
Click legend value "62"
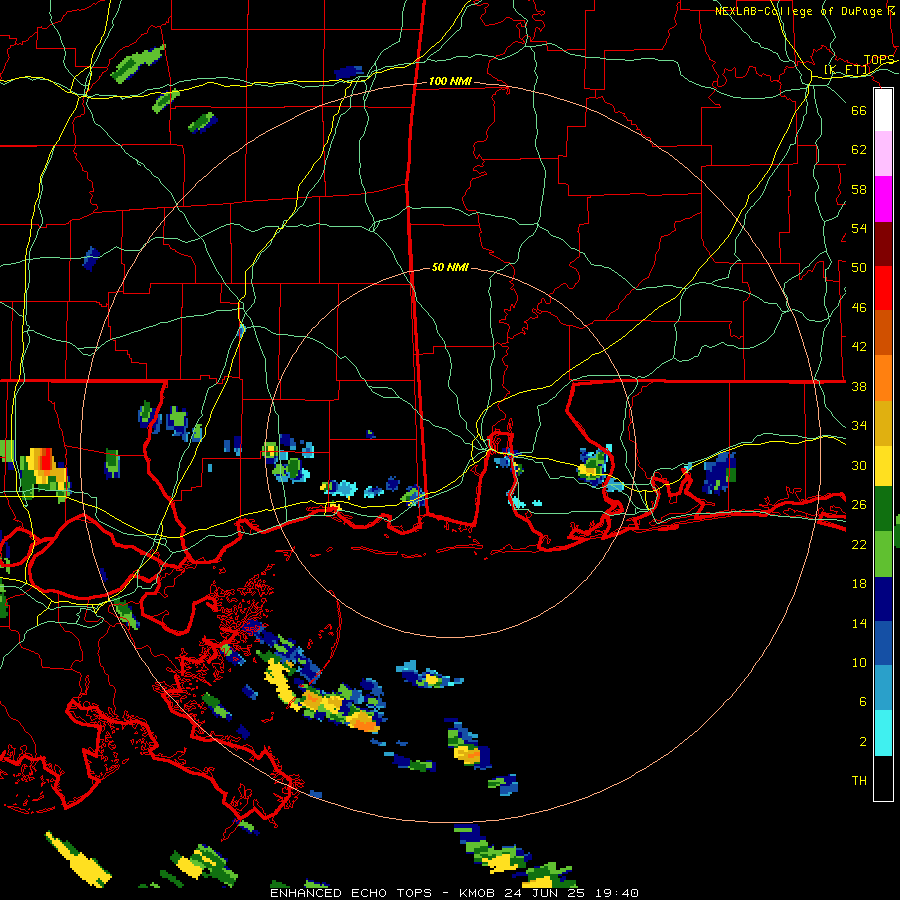tap(859, 150)
